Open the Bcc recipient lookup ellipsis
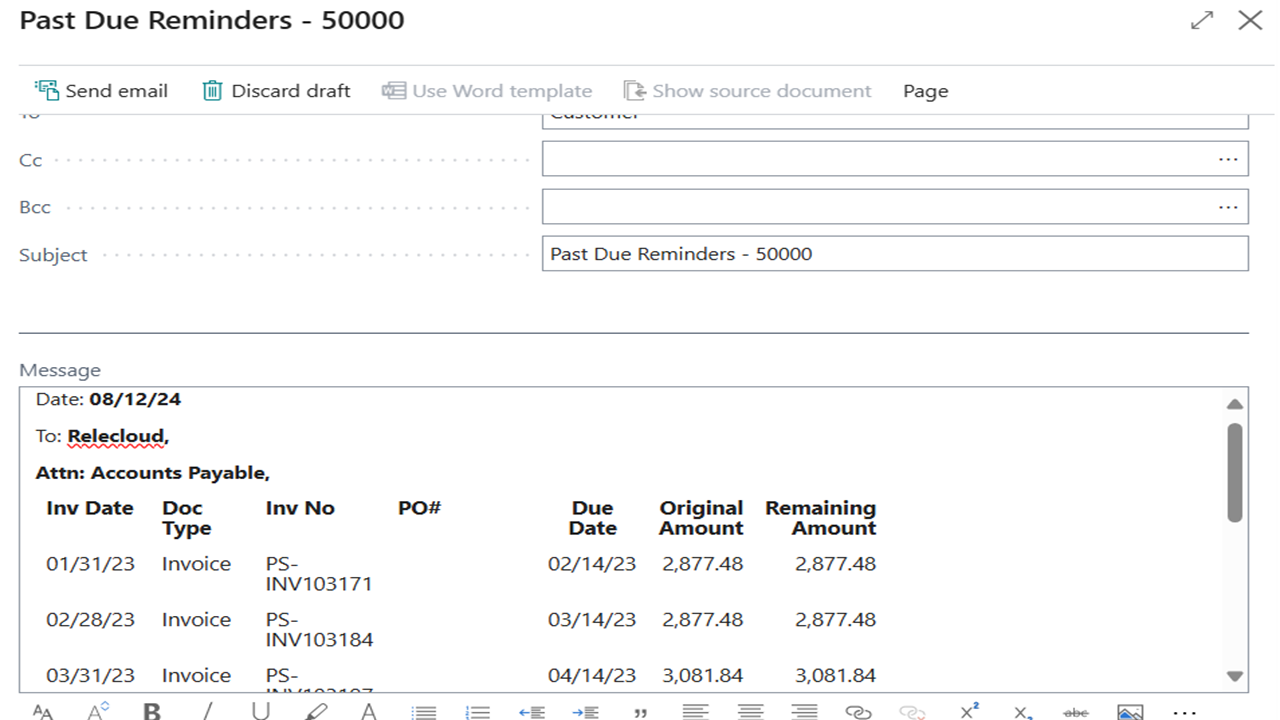 coord(1228,207)
